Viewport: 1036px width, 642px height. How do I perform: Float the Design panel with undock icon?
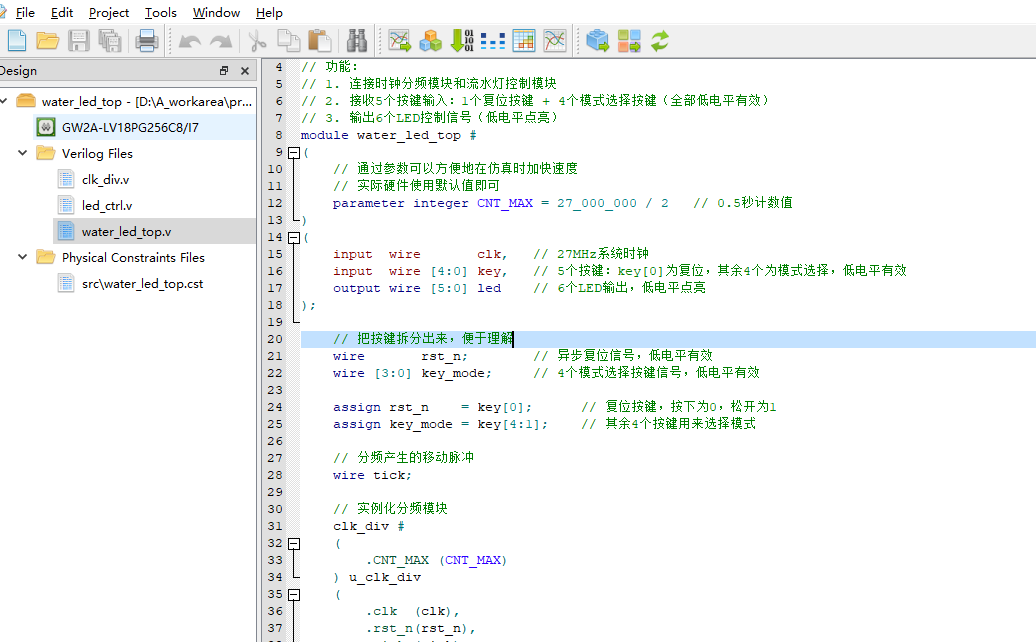point(224,71)
